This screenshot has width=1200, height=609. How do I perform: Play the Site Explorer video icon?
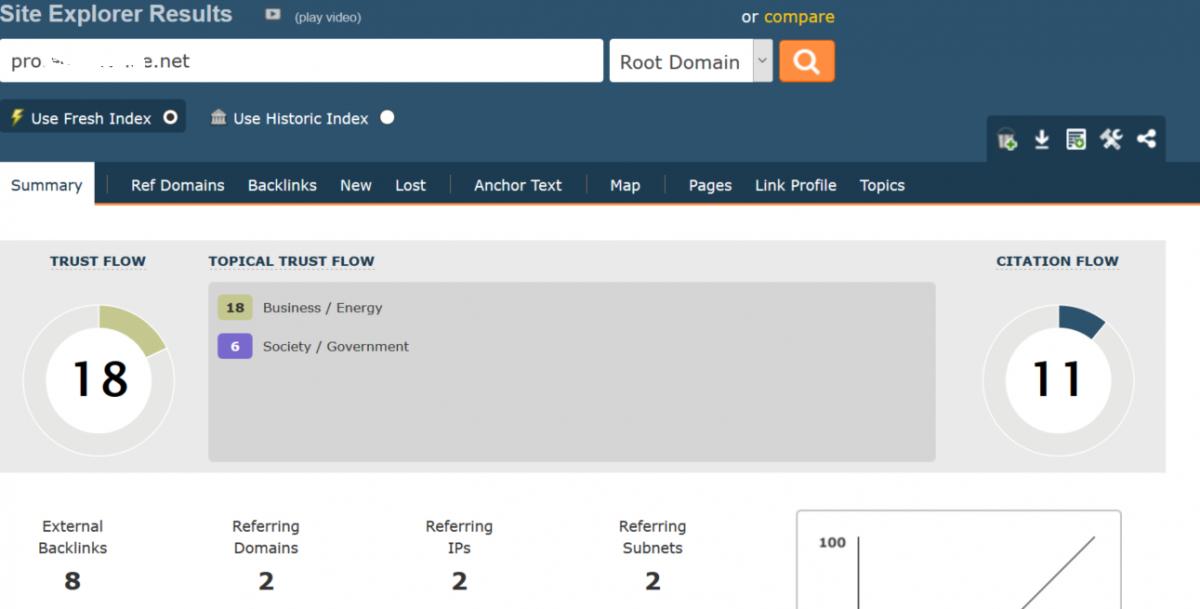pos(273,15)
